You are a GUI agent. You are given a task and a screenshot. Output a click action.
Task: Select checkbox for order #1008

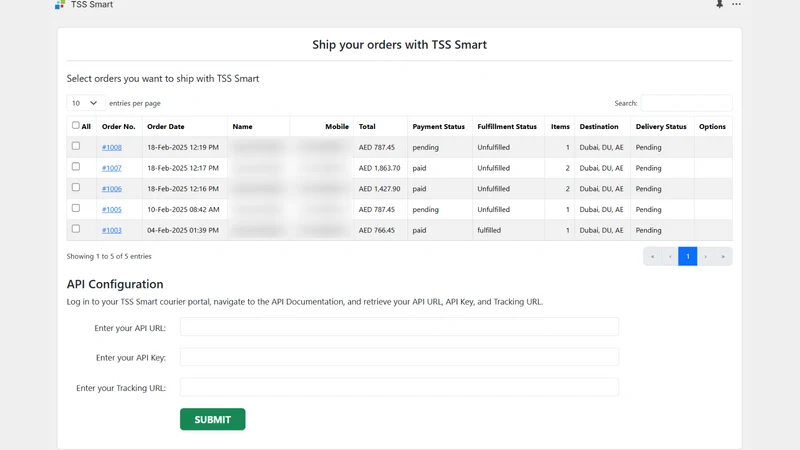pos(76,146)
